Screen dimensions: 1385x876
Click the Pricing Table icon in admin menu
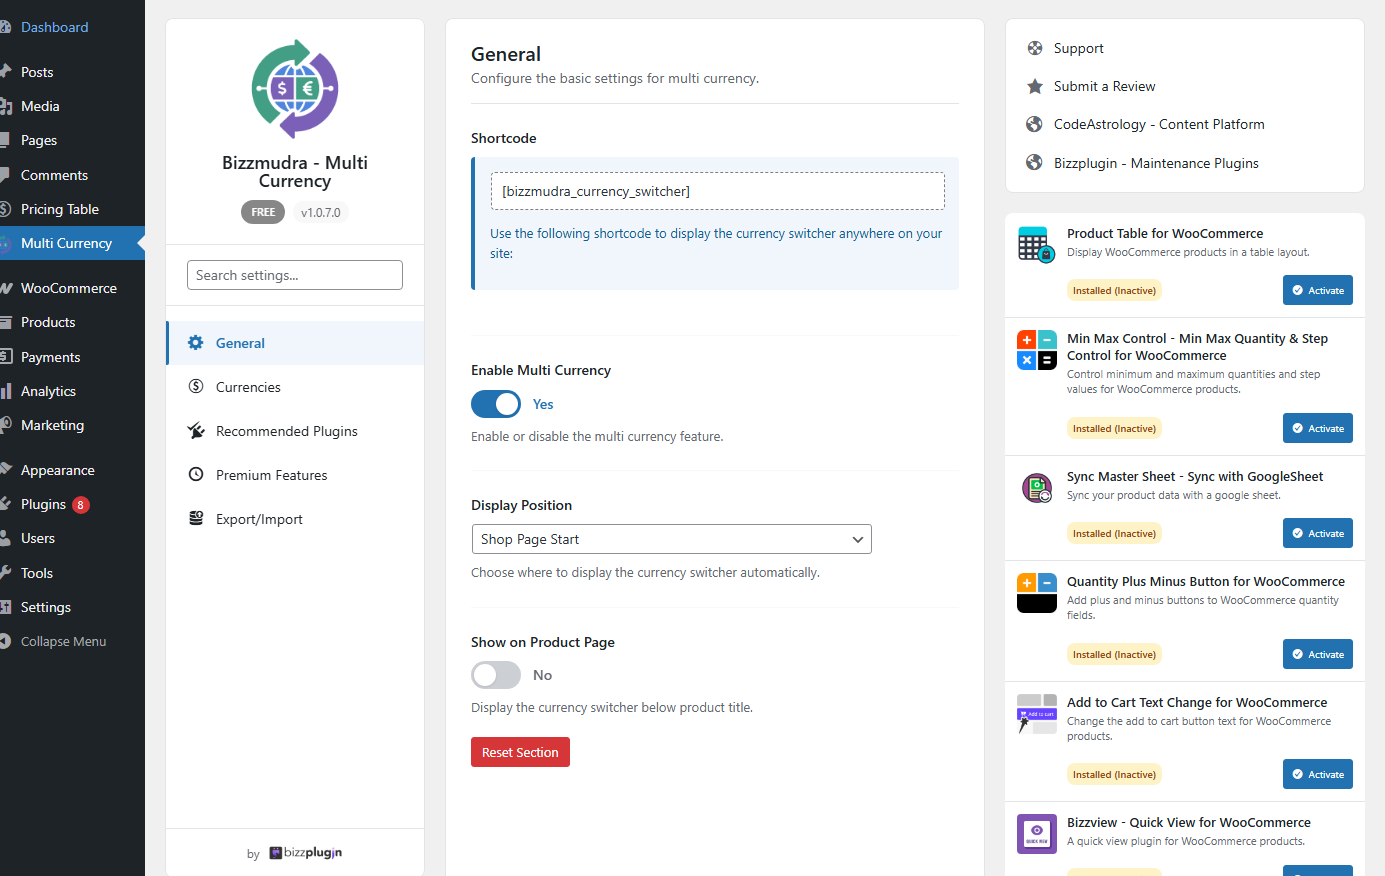click(5, 209)
